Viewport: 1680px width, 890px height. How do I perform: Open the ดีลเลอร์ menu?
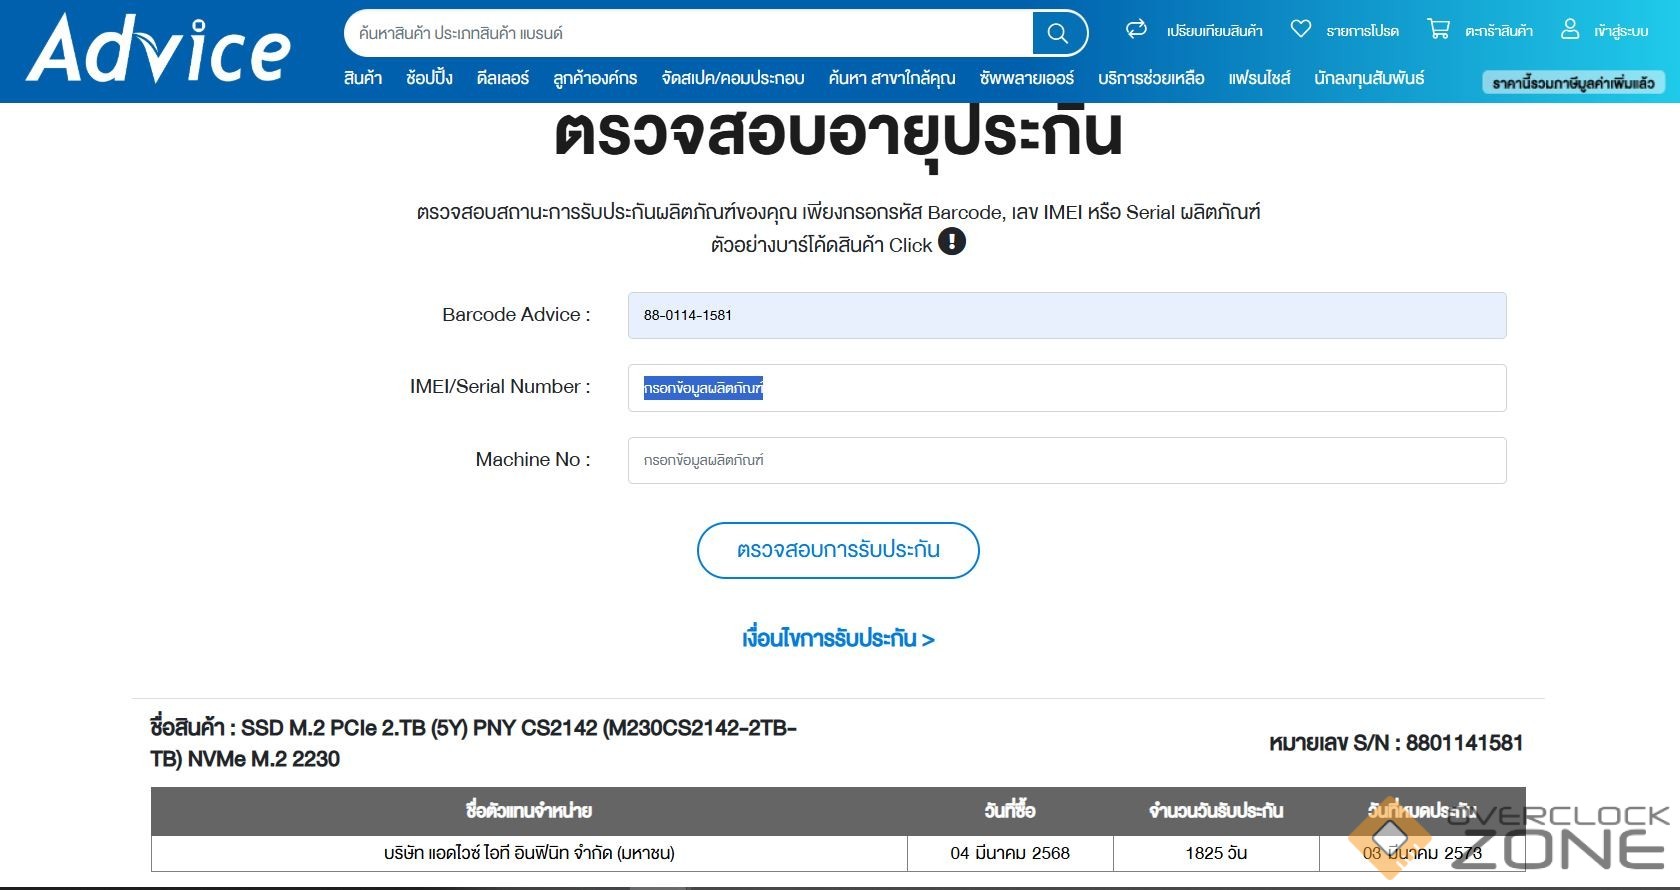pyautogui.click(x=503, y=78)
